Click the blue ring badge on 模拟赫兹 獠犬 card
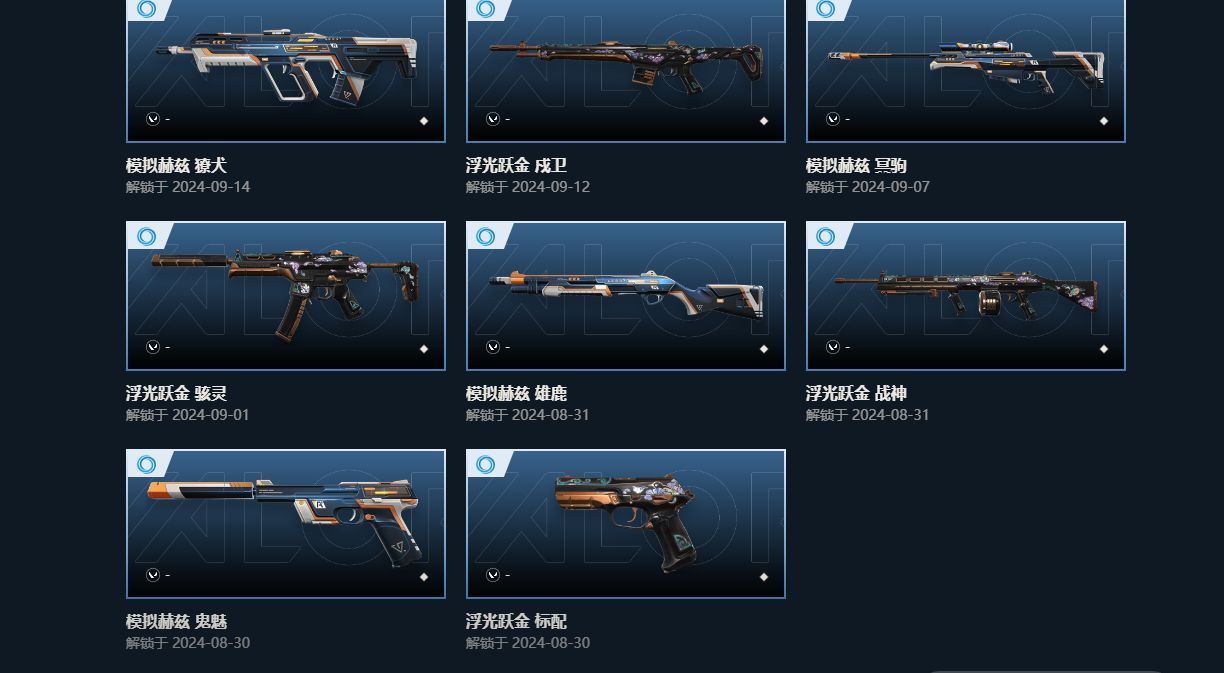The image size is (1224, 673). click(146, 9)
